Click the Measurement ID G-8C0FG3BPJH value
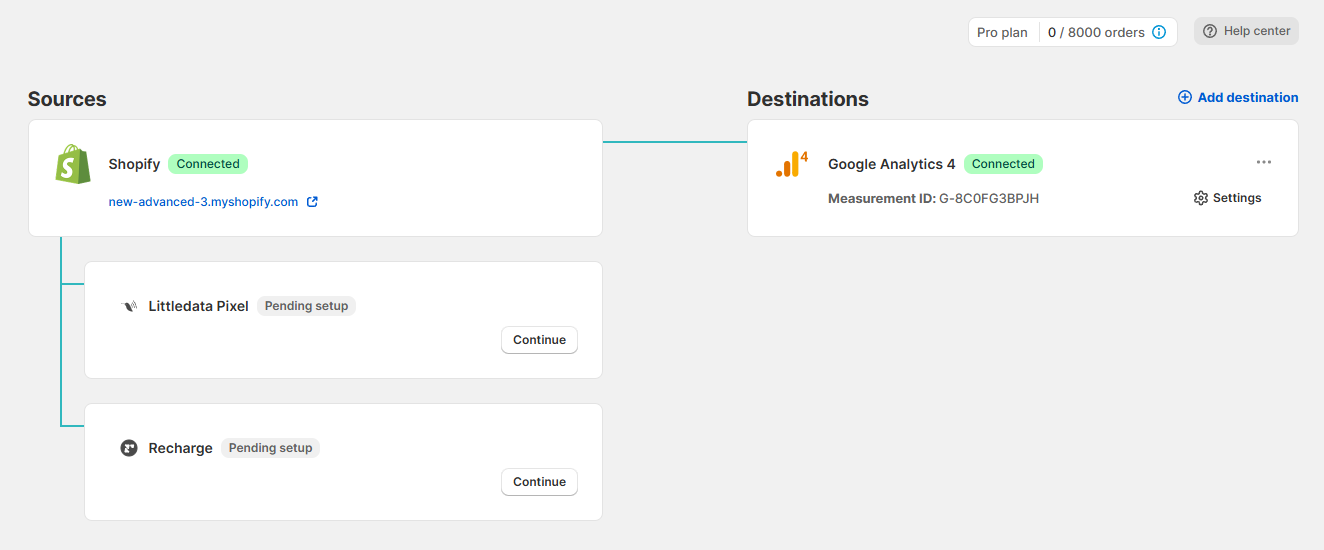The image size is (1324, 550). click(989, 198)
